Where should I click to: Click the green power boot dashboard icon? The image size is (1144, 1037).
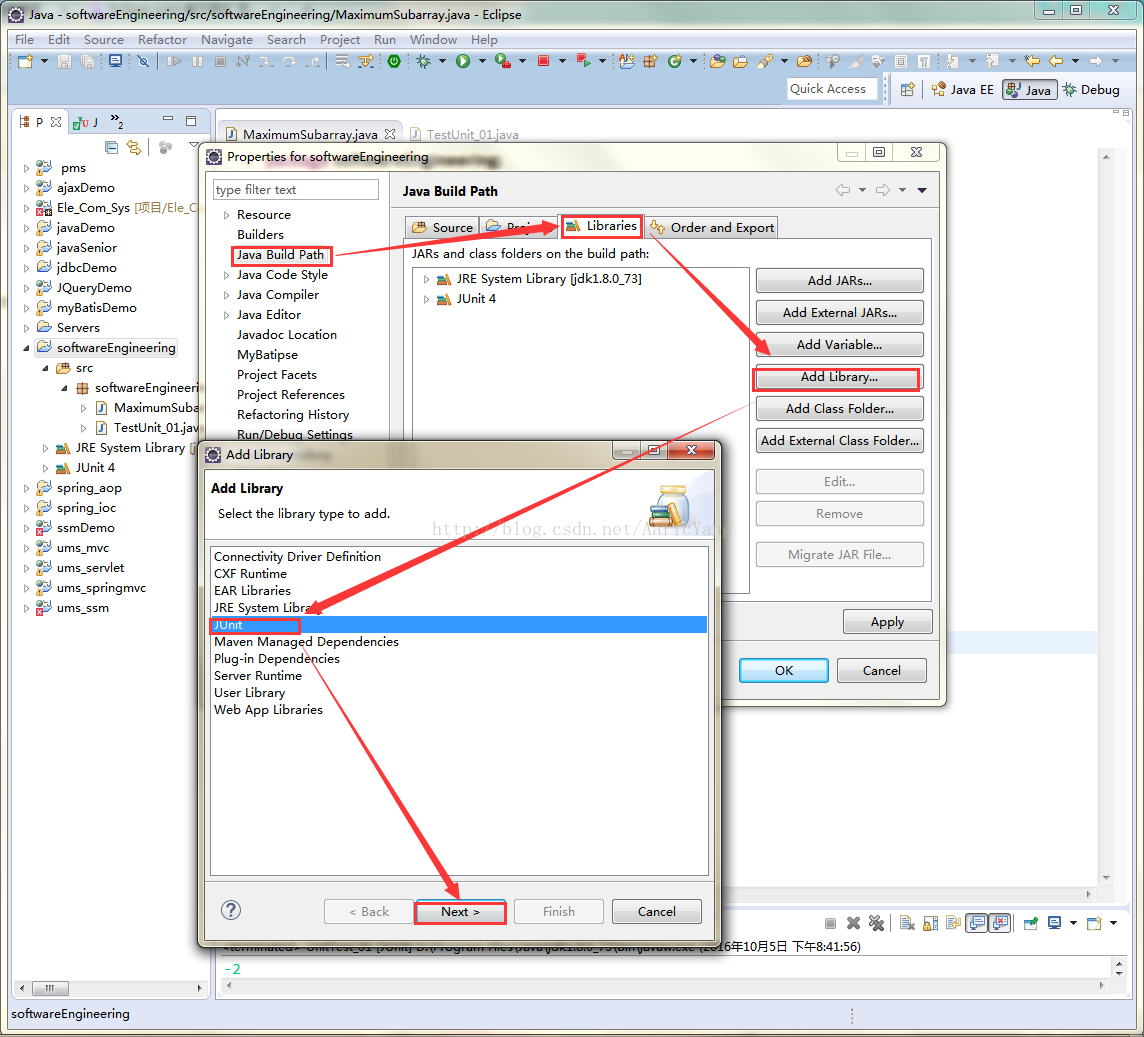(x=394, y=61)
